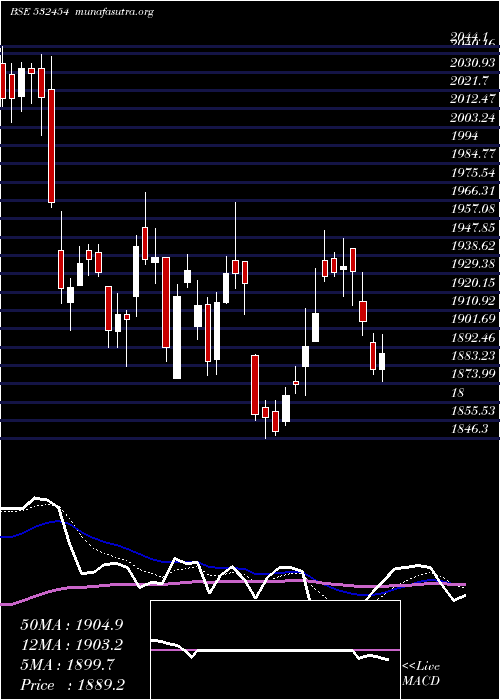Click price label 1947.85
This screenshot has width=500, height=700.
click(x=473, y=228)
